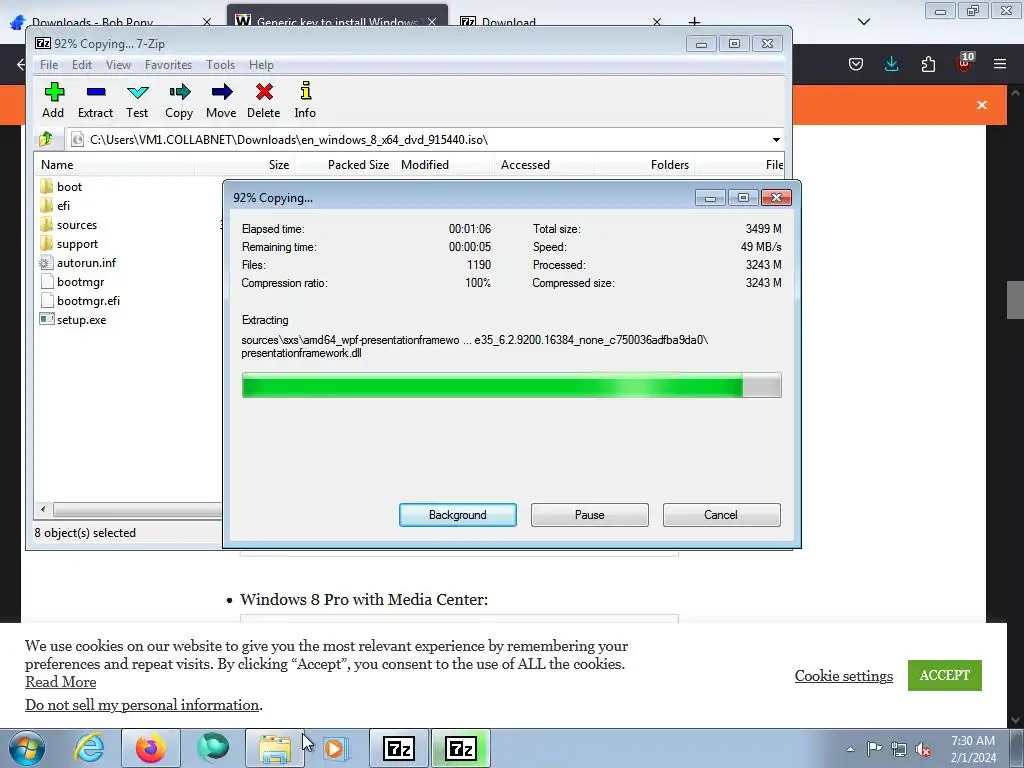Pause the copying operation
This screenshot has width=1024, height=768.
(x=590, y=515)
